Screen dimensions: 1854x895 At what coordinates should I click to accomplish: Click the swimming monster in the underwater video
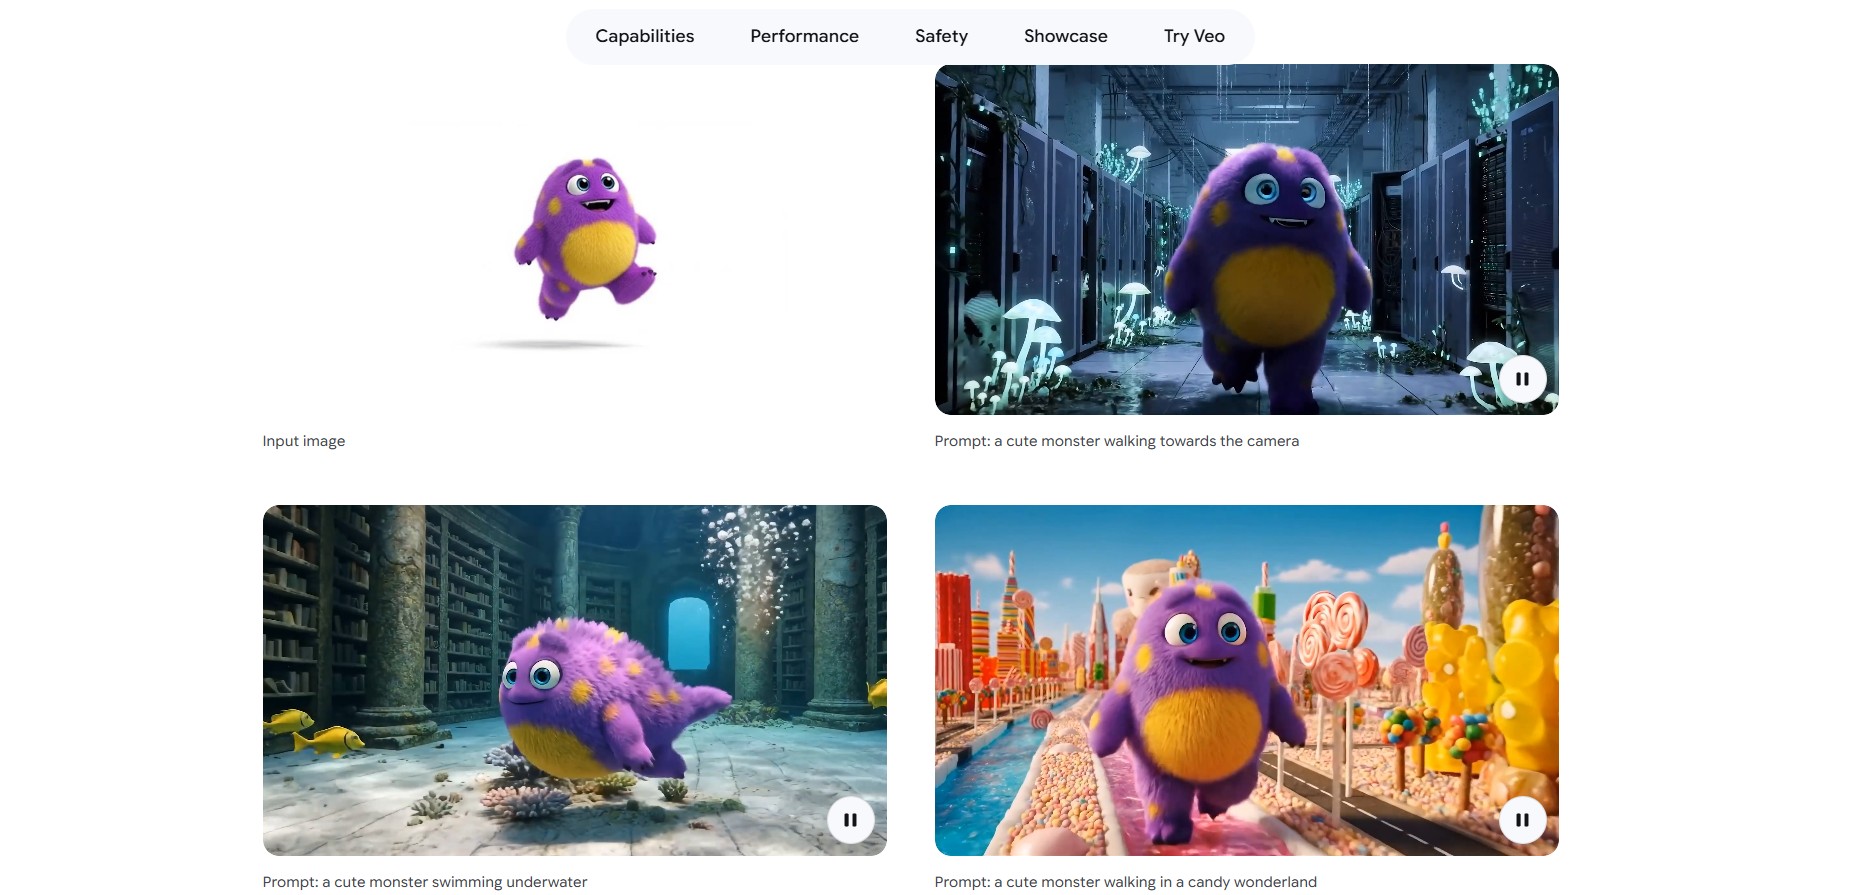[x=590, y=700]
